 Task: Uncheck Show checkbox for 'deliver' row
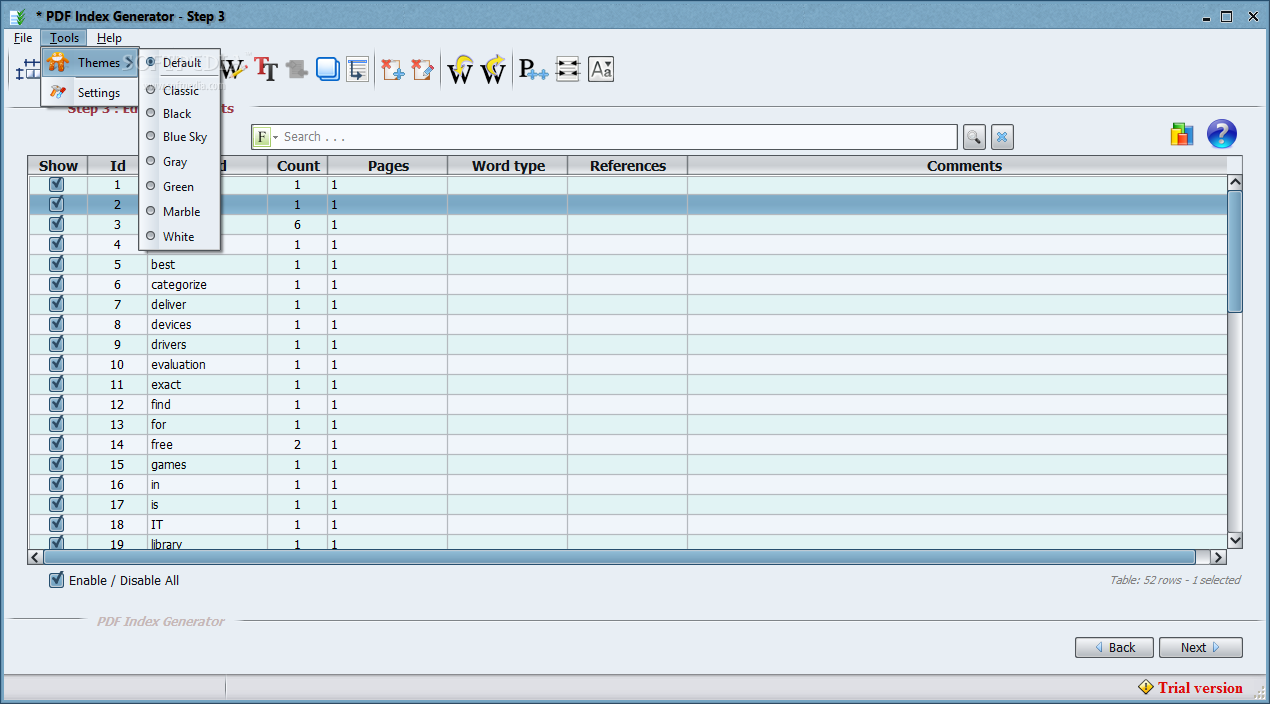tap(57, 304)
